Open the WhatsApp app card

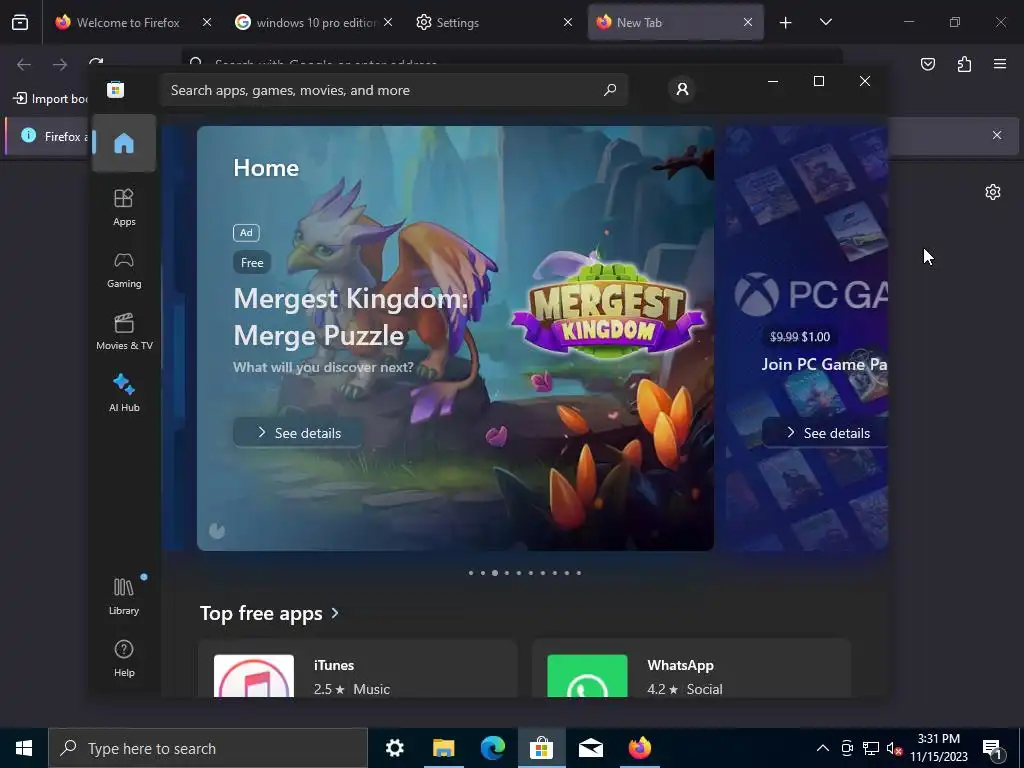coord(692,668)
